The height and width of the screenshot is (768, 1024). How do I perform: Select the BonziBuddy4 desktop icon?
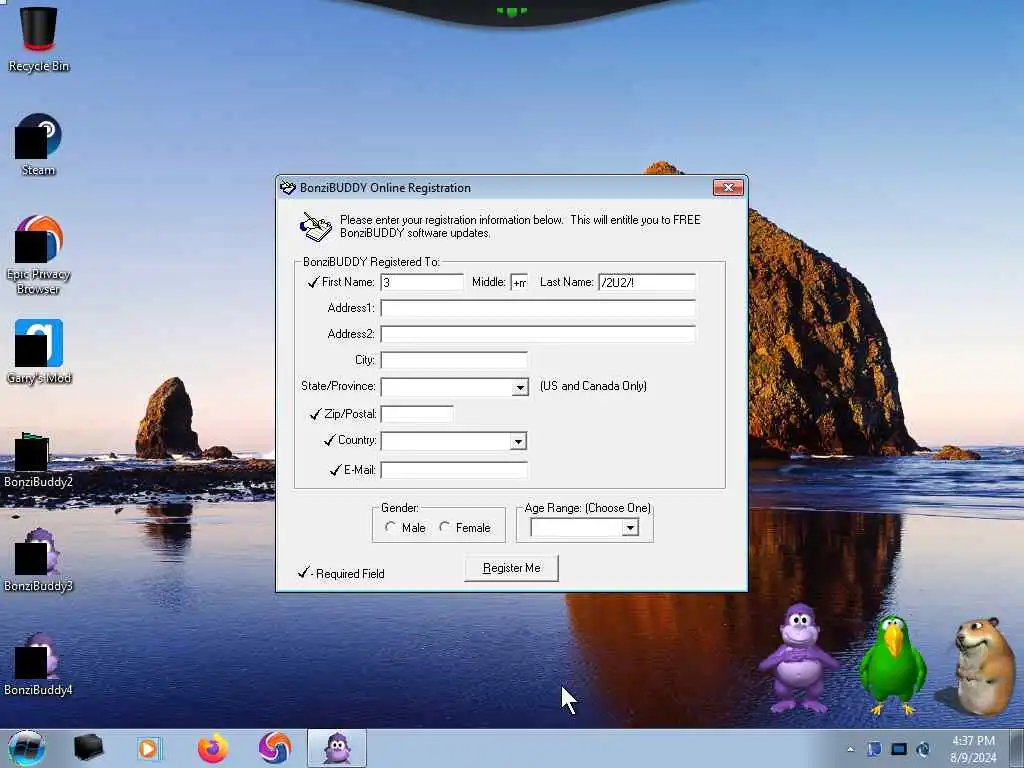[x=38, y=664]
